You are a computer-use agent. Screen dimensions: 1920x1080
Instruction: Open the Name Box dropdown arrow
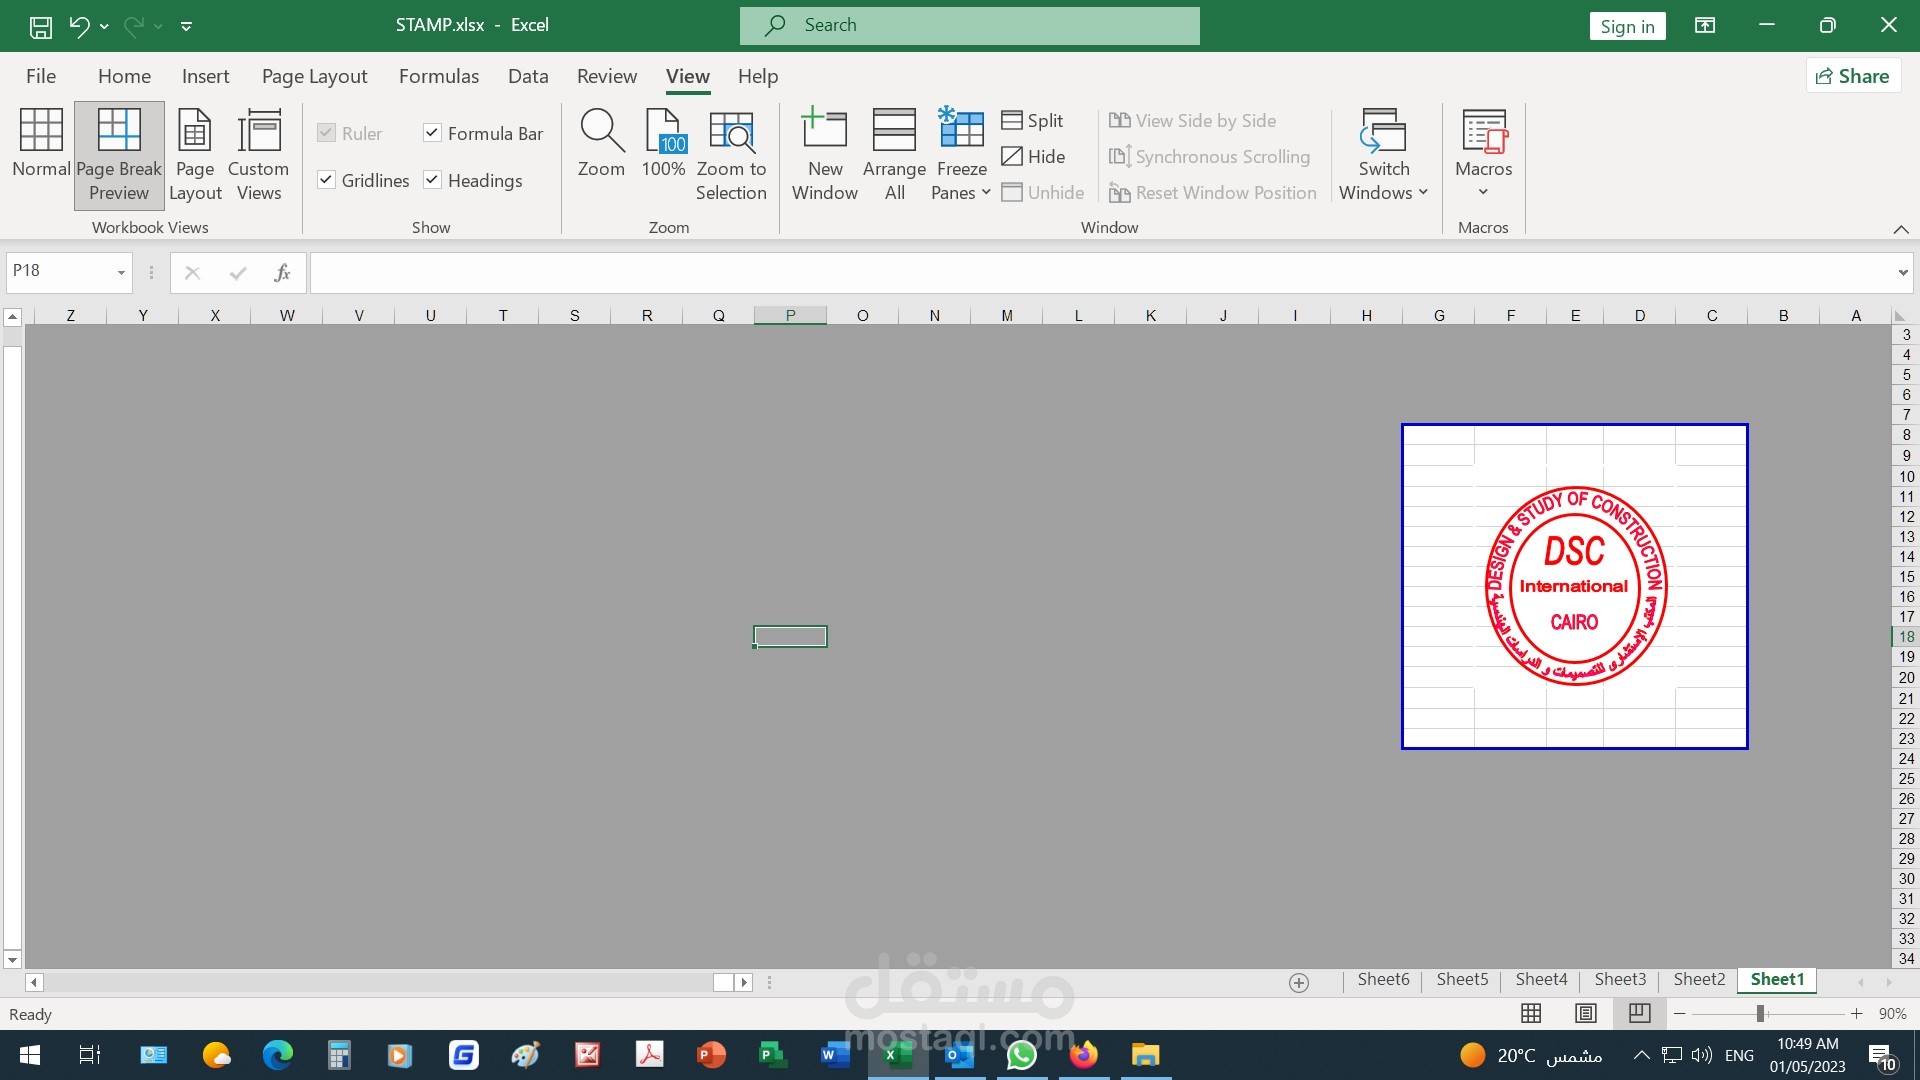(121, 272)
